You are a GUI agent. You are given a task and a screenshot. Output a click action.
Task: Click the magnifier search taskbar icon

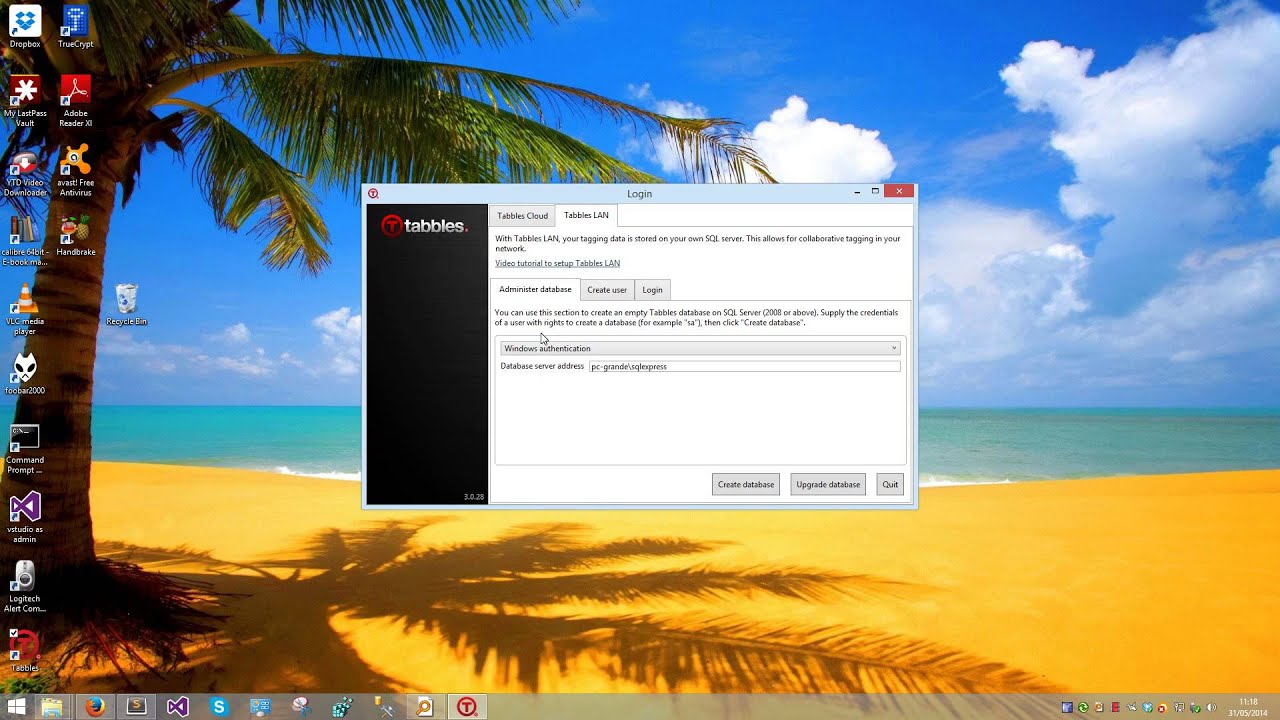[425, 707]
